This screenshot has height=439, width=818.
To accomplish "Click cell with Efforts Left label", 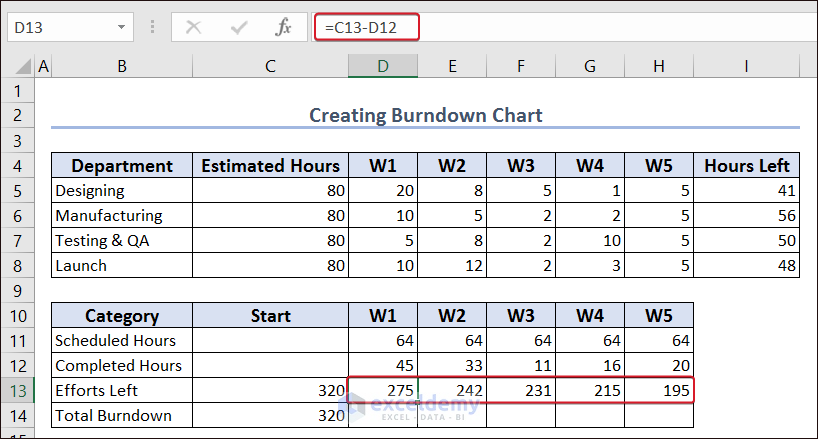I will [x=122, y=390].
